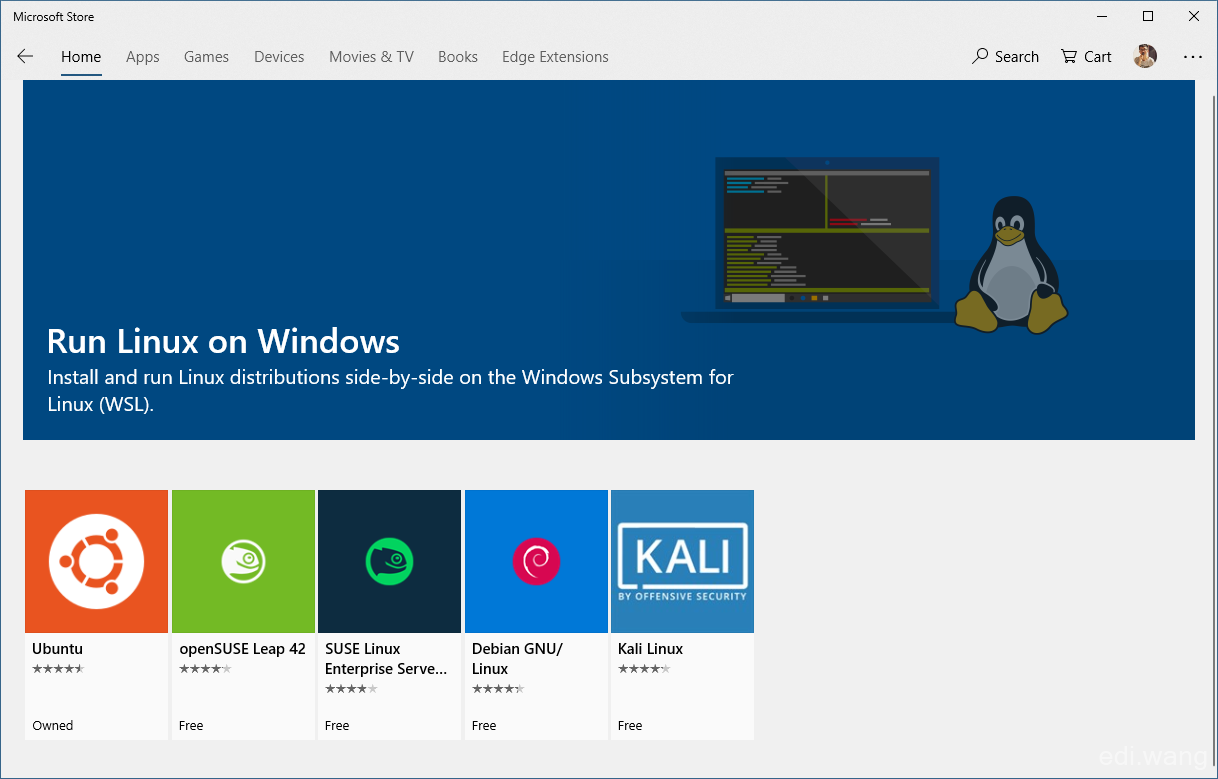
Task: Switch to the Apps tab
Action: (143, 57)
